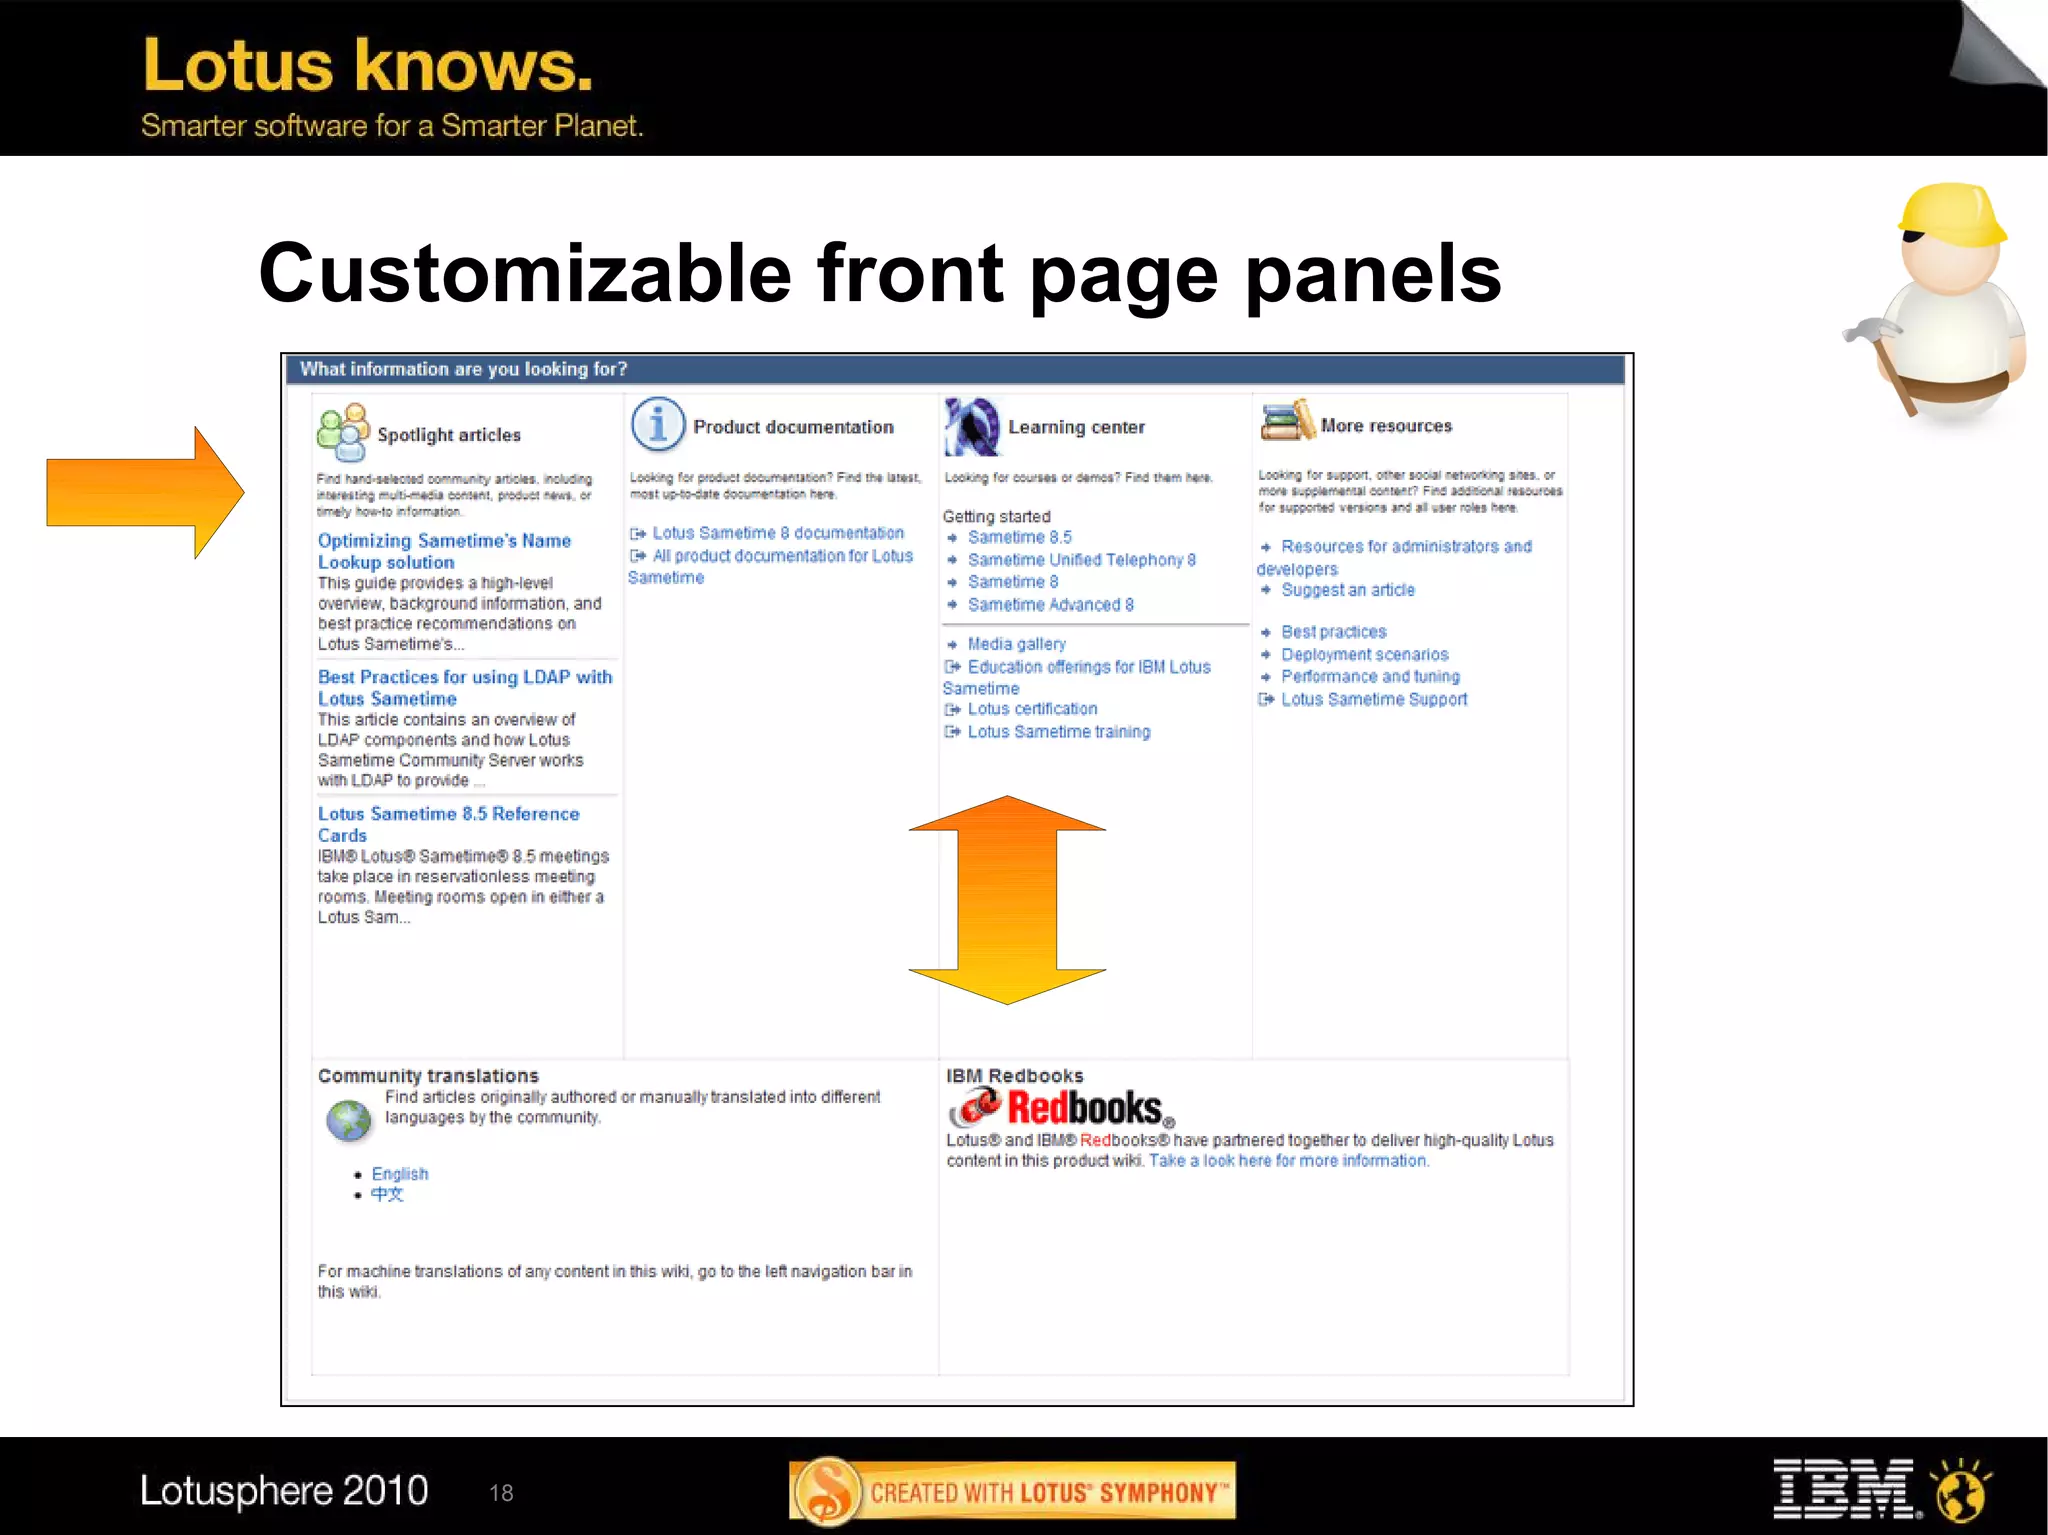Open the Media gallery link
The height and width of the screenshot is (1535, 2048).
1016,644
